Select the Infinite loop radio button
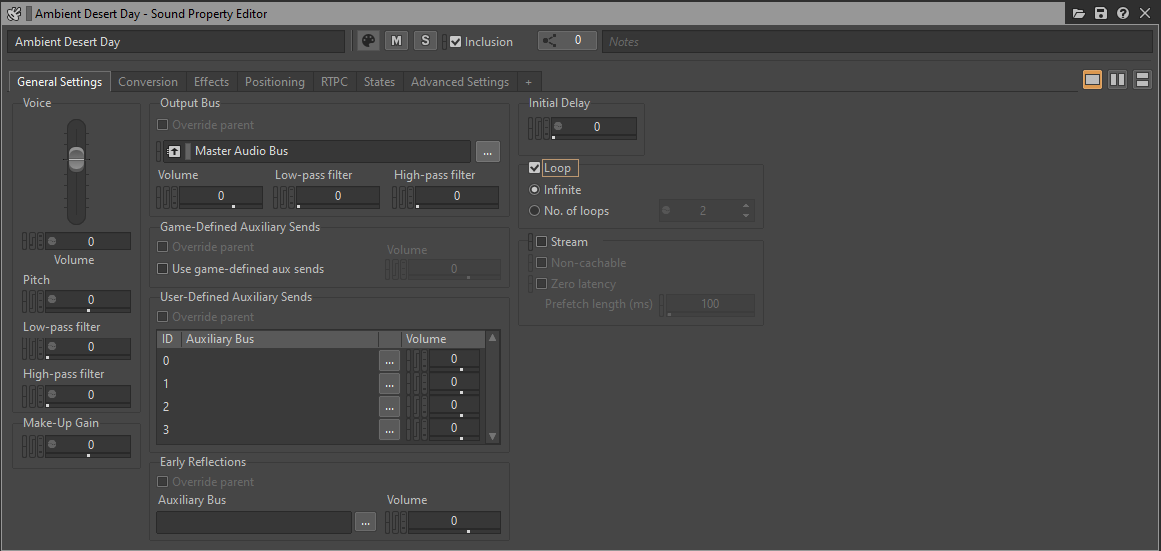1161x551 pixels. coord(535,190)
